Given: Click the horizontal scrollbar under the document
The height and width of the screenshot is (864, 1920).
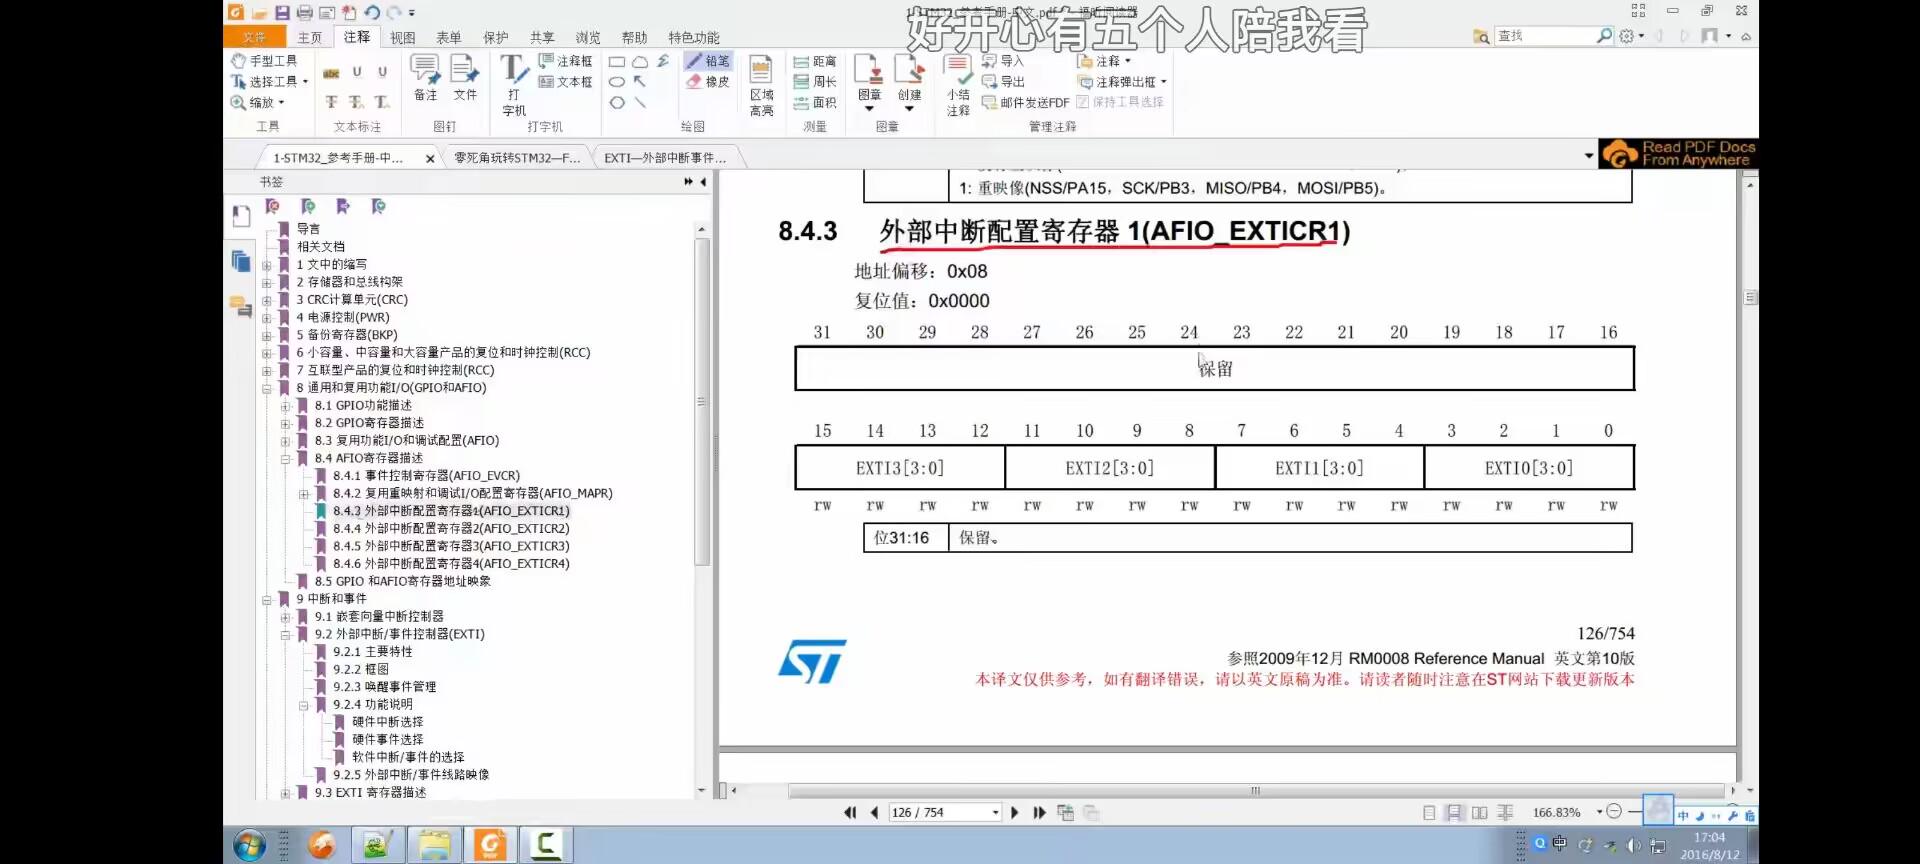Looking at the screenshot, I should 1255,790.
